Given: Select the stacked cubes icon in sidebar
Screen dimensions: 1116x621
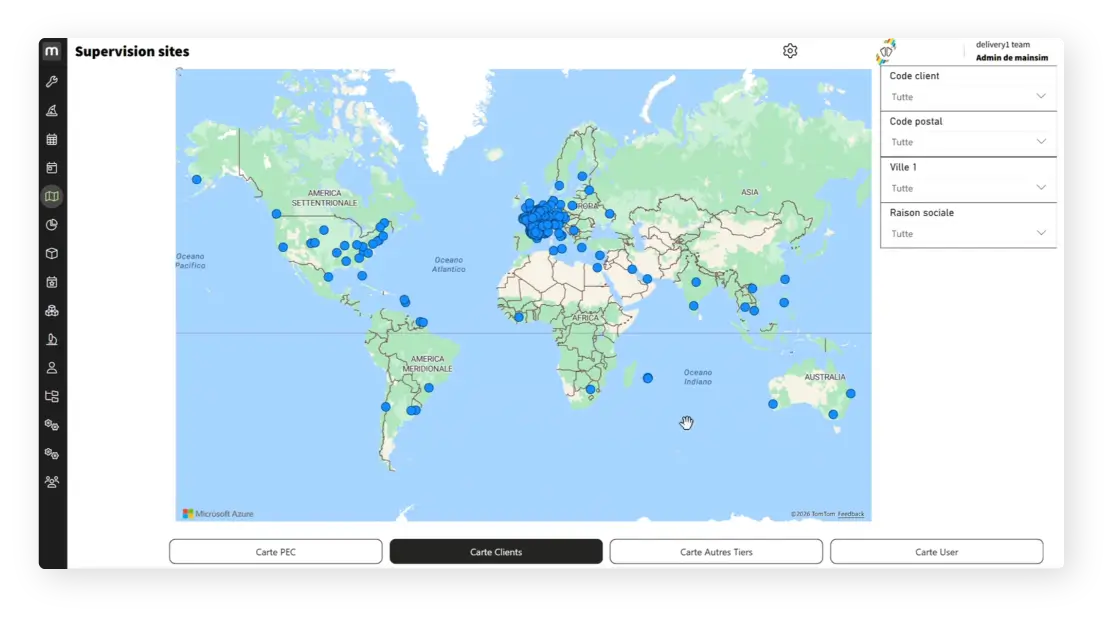Looking at the screenshot, I should tap(52, 311).
